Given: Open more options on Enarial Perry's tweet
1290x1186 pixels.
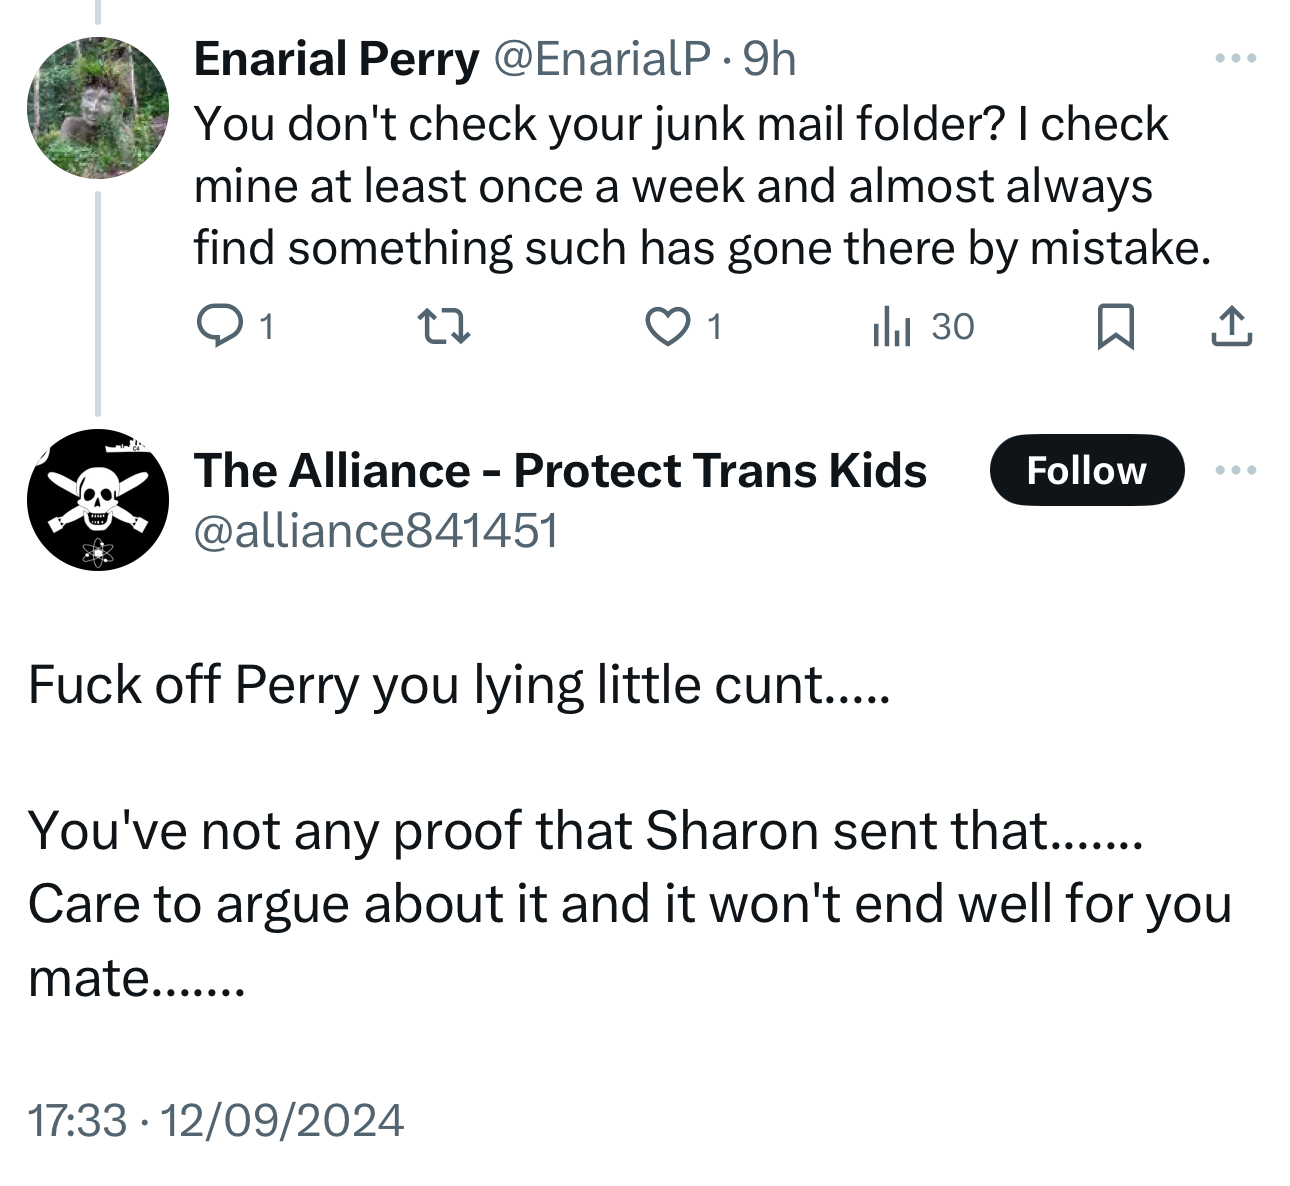Looking at the screenshot, I should [1235, 59].
